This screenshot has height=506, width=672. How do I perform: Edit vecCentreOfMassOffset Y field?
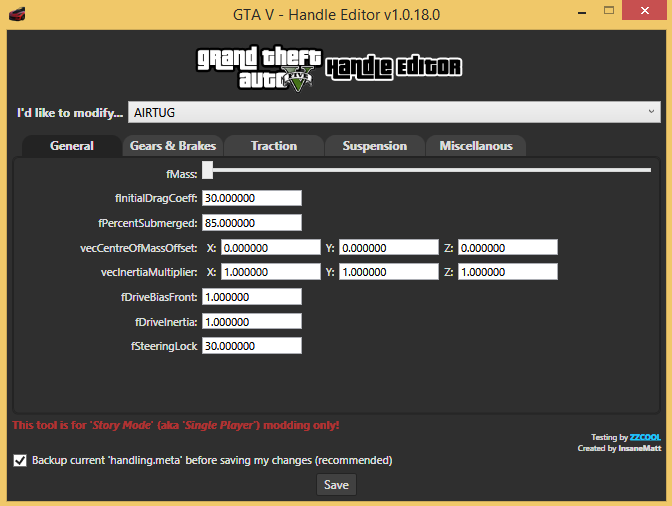389,248
